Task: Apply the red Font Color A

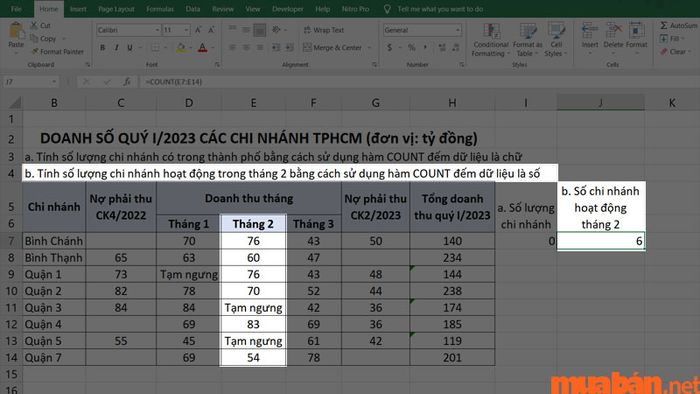Action: 202,47
